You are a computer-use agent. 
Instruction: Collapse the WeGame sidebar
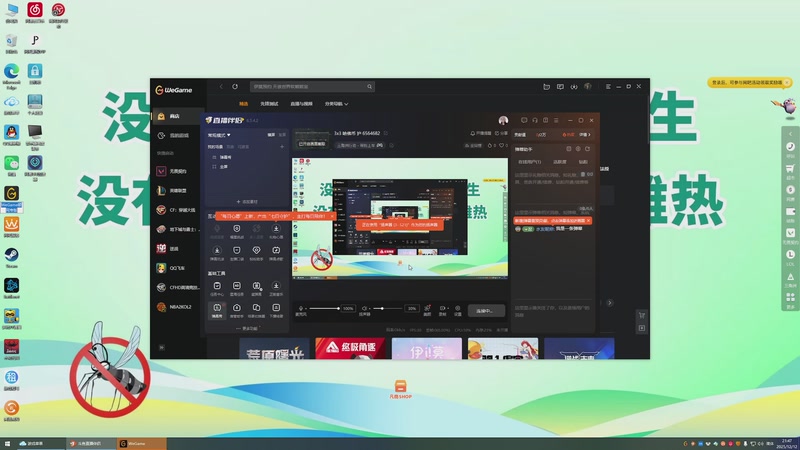(x=162, y=347)
